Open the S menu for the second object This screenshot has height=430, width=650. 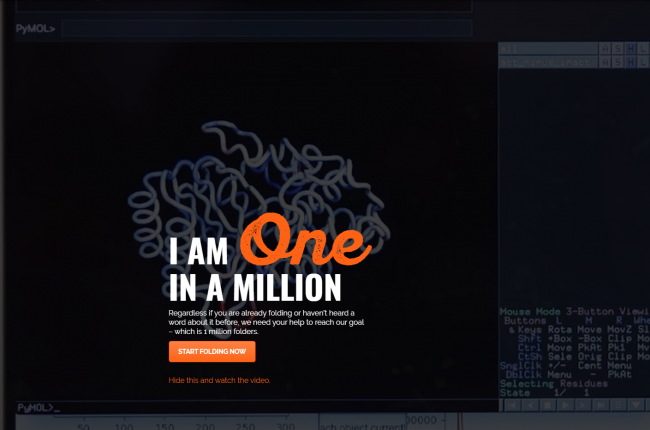(x=617, y=62)
